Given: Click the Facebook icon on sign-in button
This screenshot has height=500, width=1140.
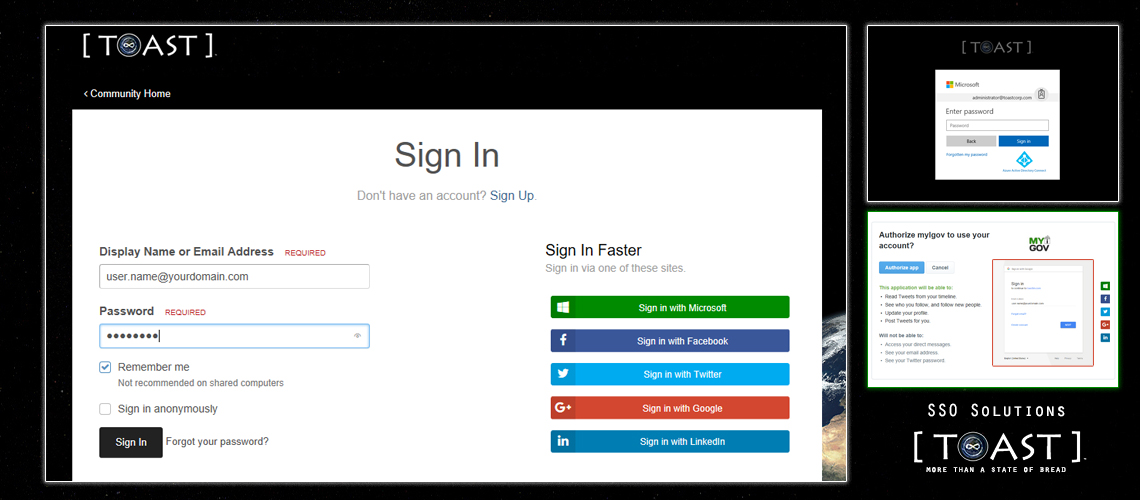Looking at the screenshot, I should pos(563,341).
